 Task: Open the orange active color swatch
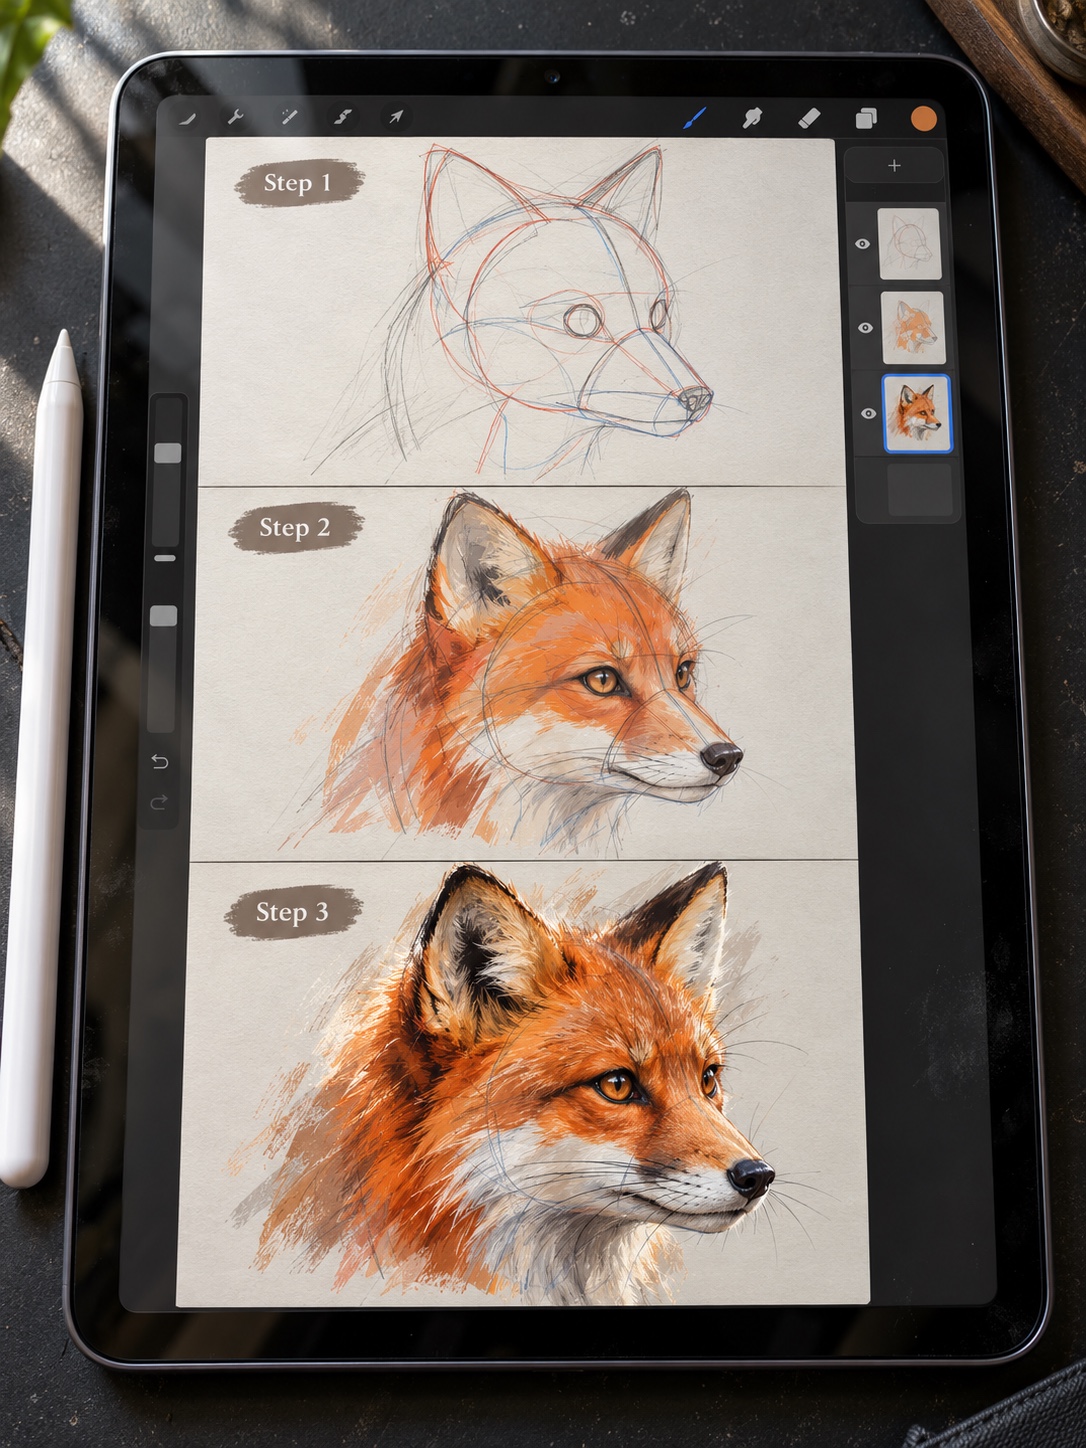(x=923, y=119)
